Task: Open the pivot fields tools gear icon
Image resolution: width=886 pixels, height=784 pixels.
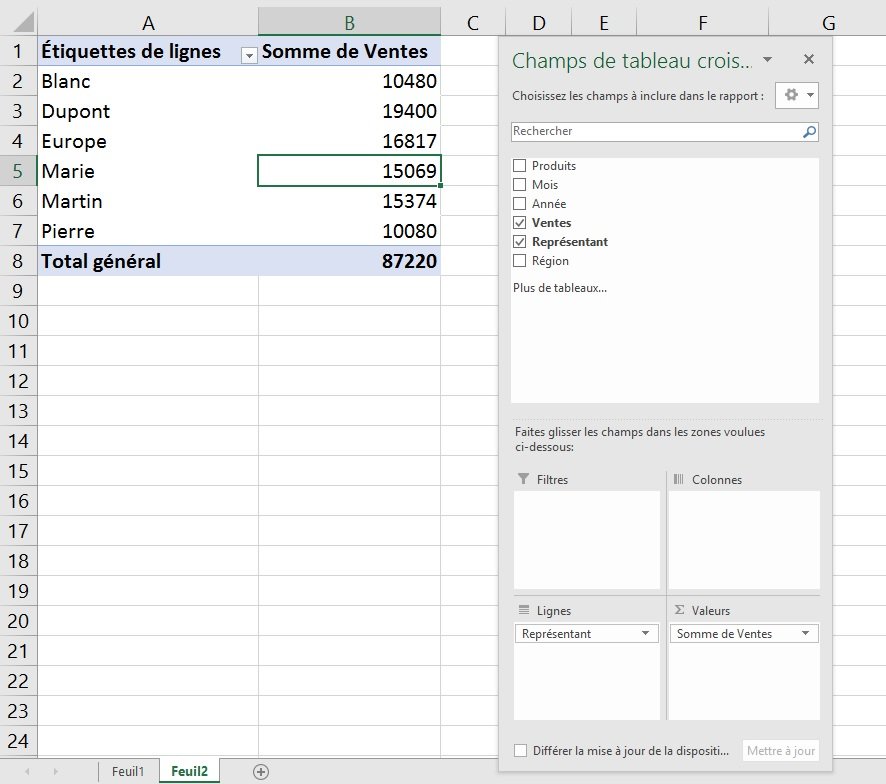Action: pyautogui.click(x=792, y=93)
